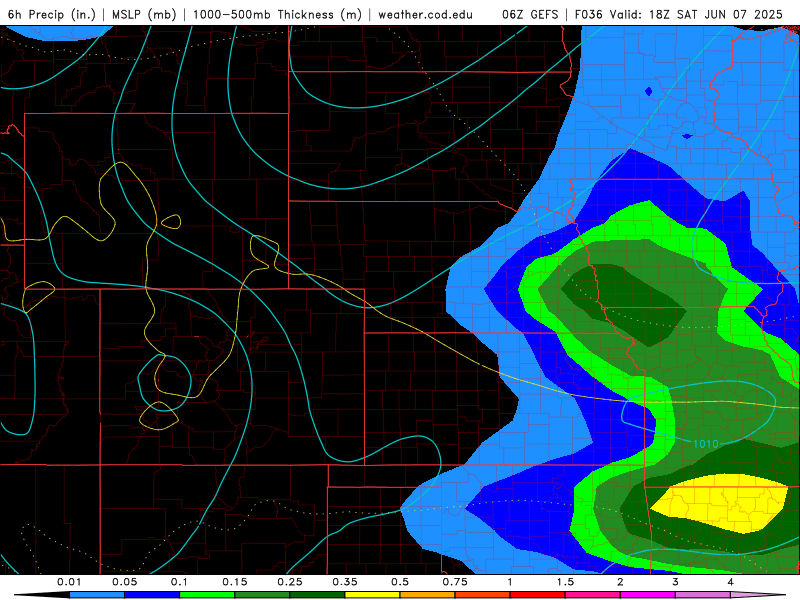Click the '1010' isobar contour label
The width and height of the screenshot is (800, 600).
point(706,444)
